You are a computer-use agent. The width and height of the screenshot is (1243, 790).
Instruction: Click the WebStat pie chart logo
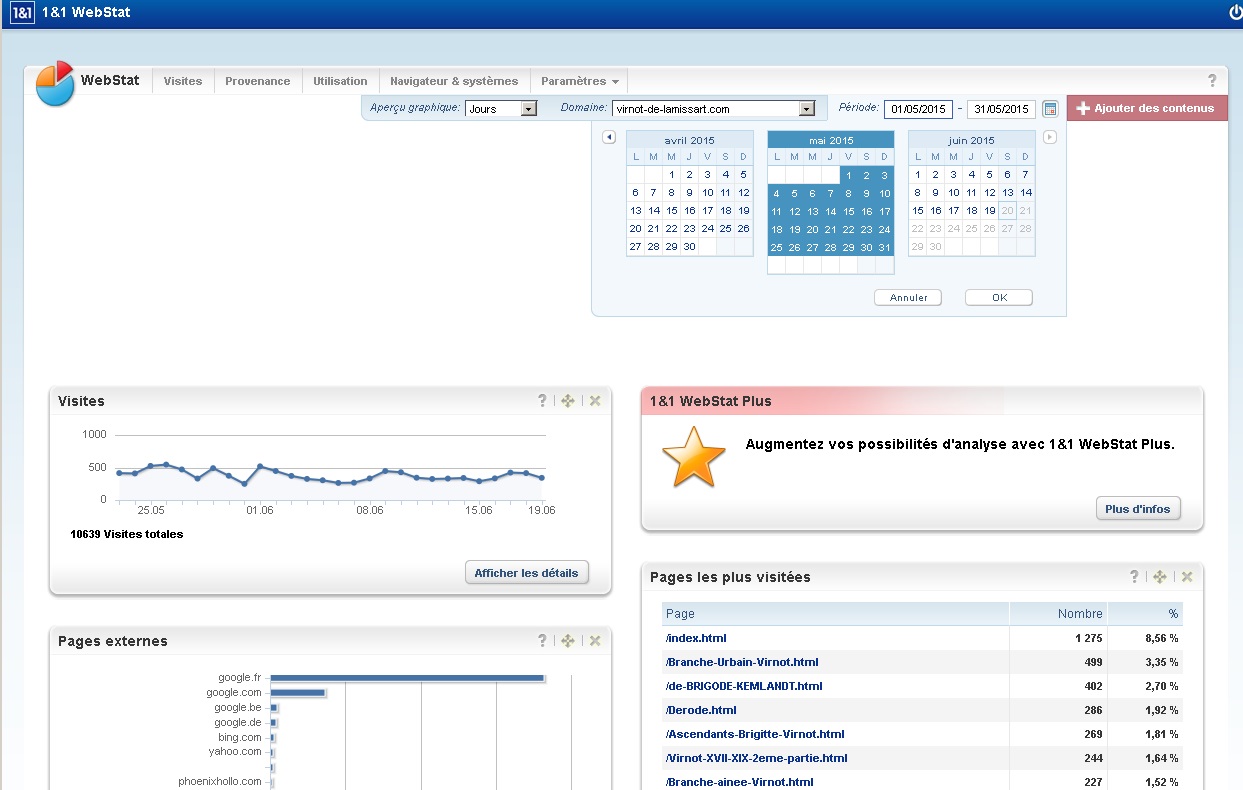point(55,83)
